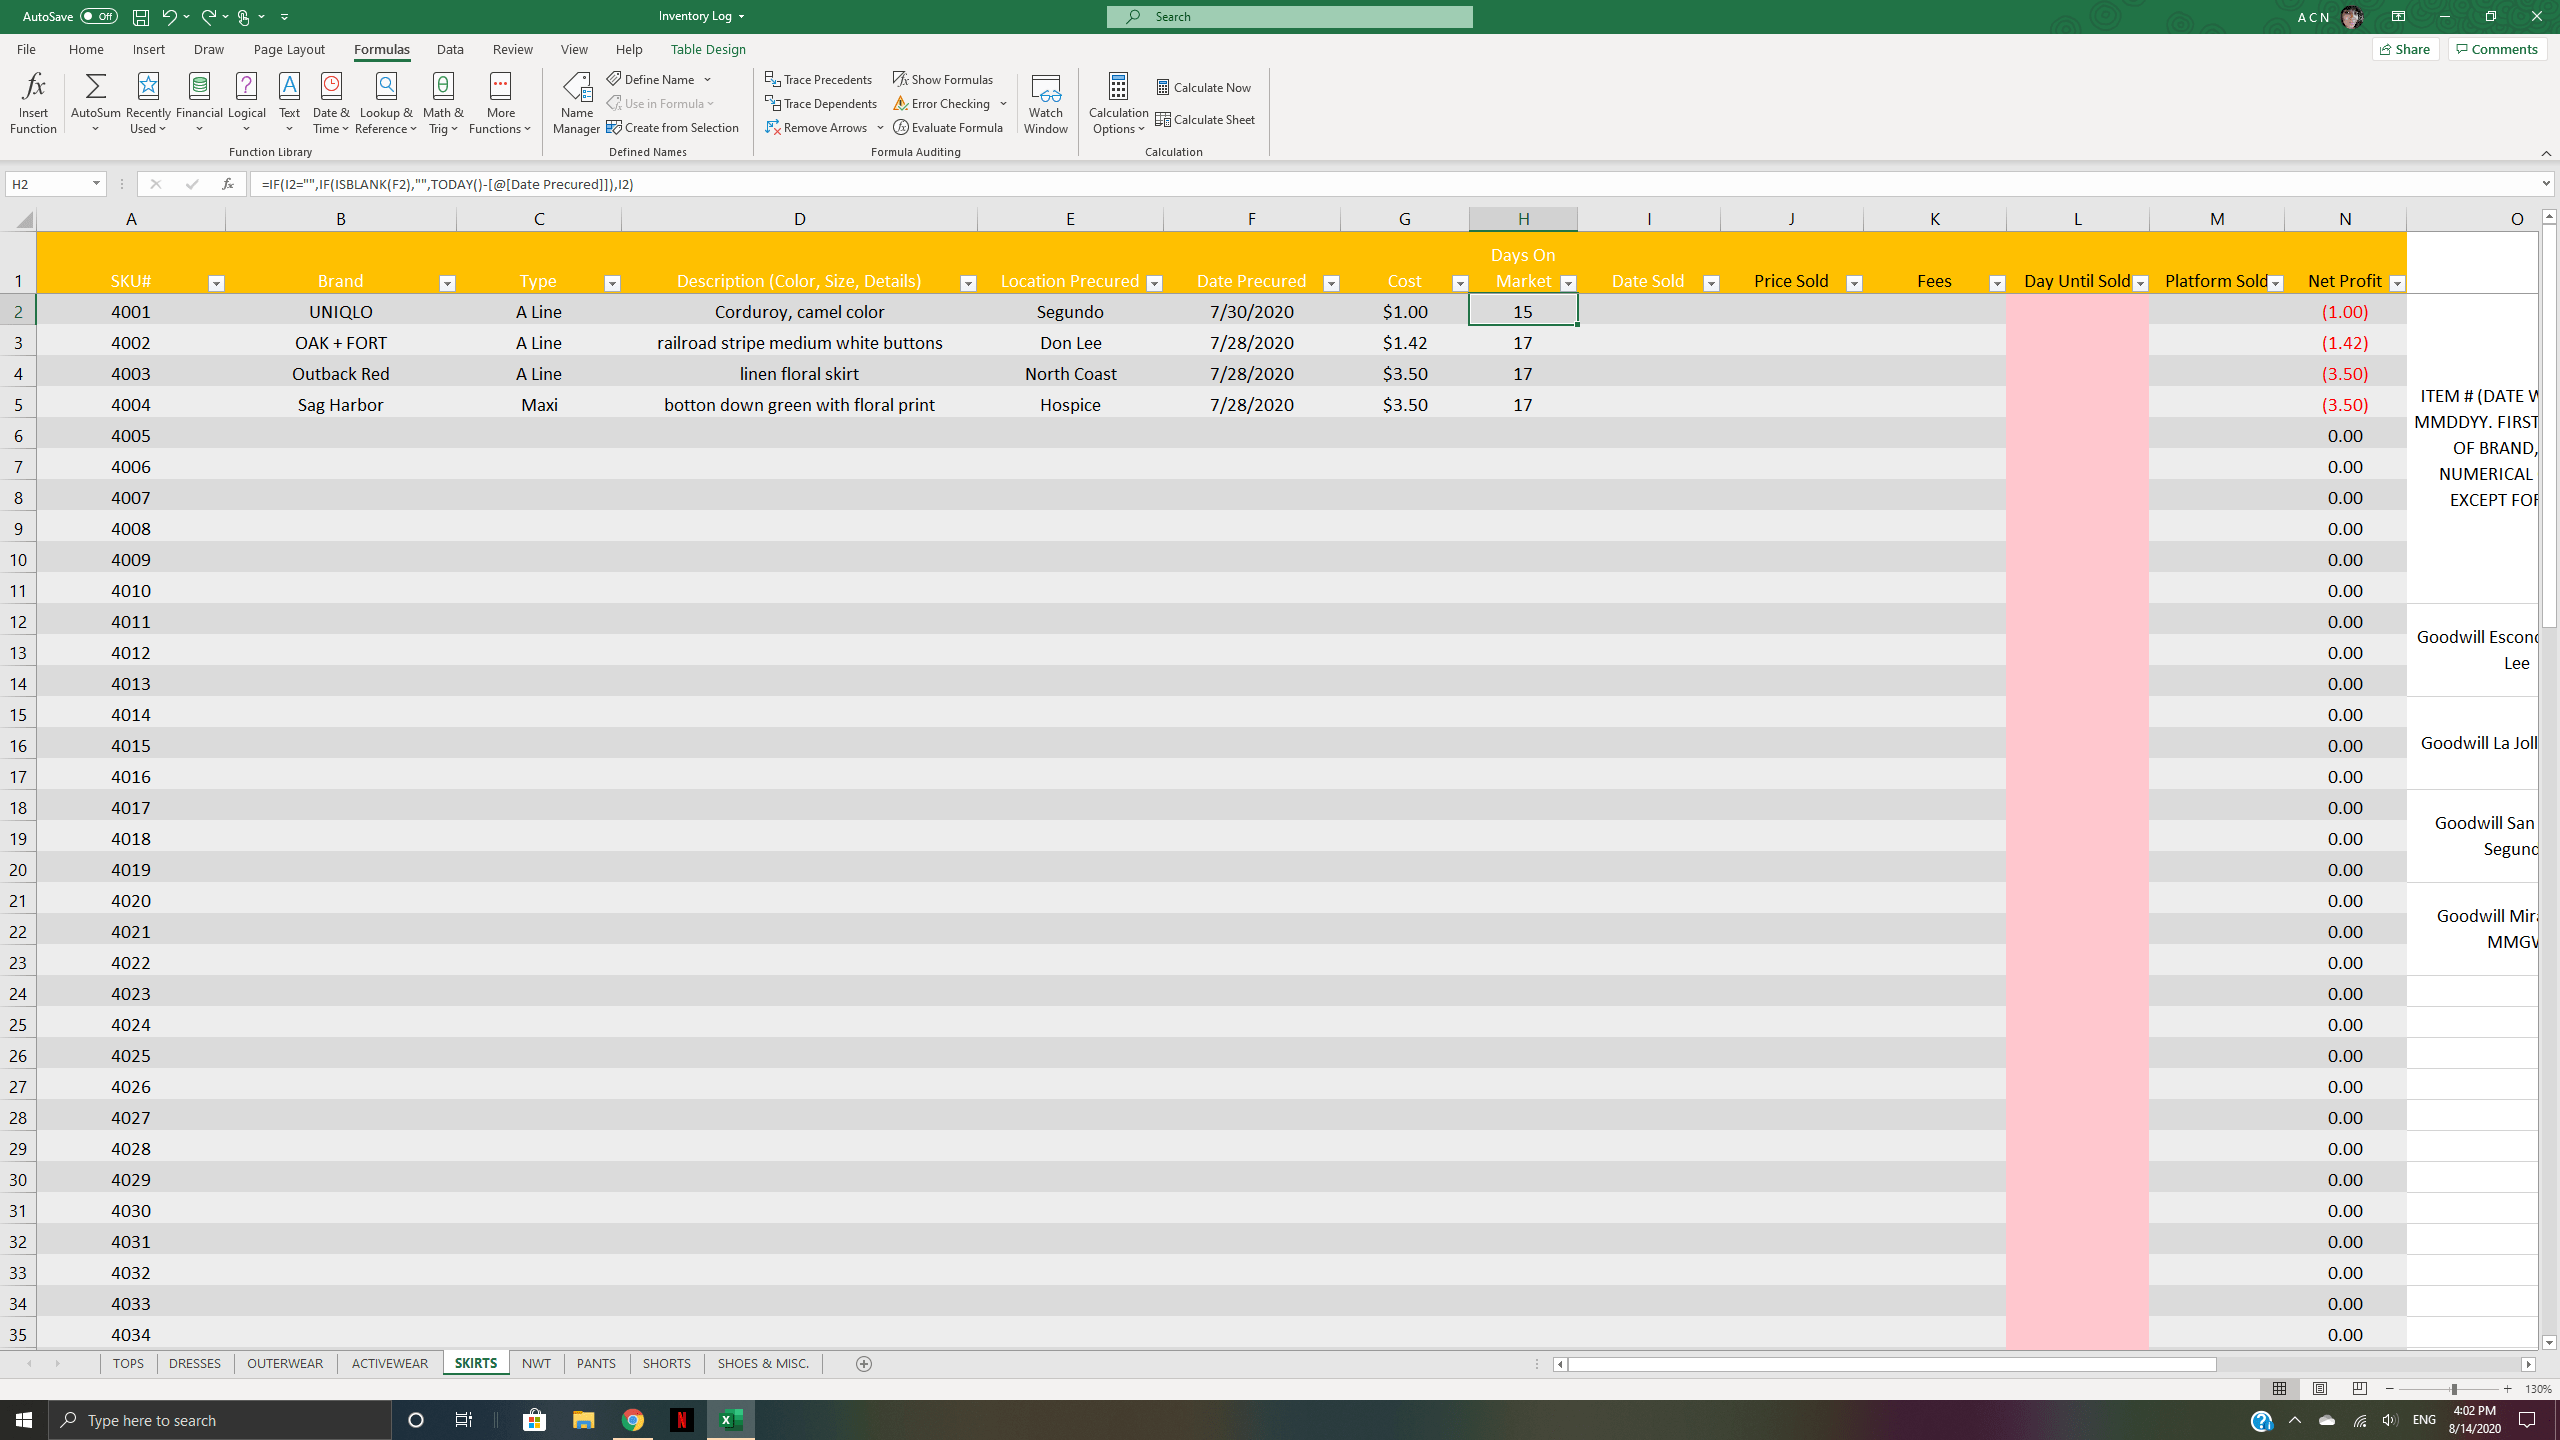
Task: Open the Financial functions library
Action: (x=199, y=102)
